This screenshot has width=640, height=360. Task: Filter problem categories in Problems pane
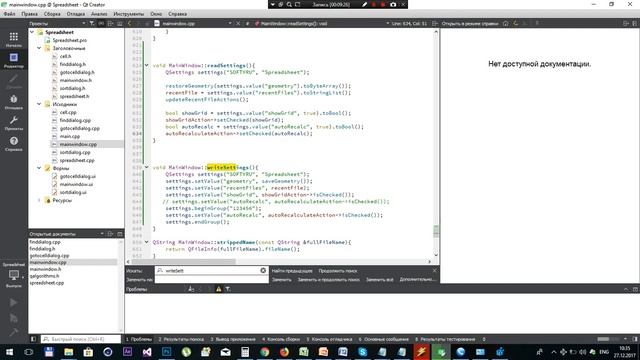click(x=228, y=289)
